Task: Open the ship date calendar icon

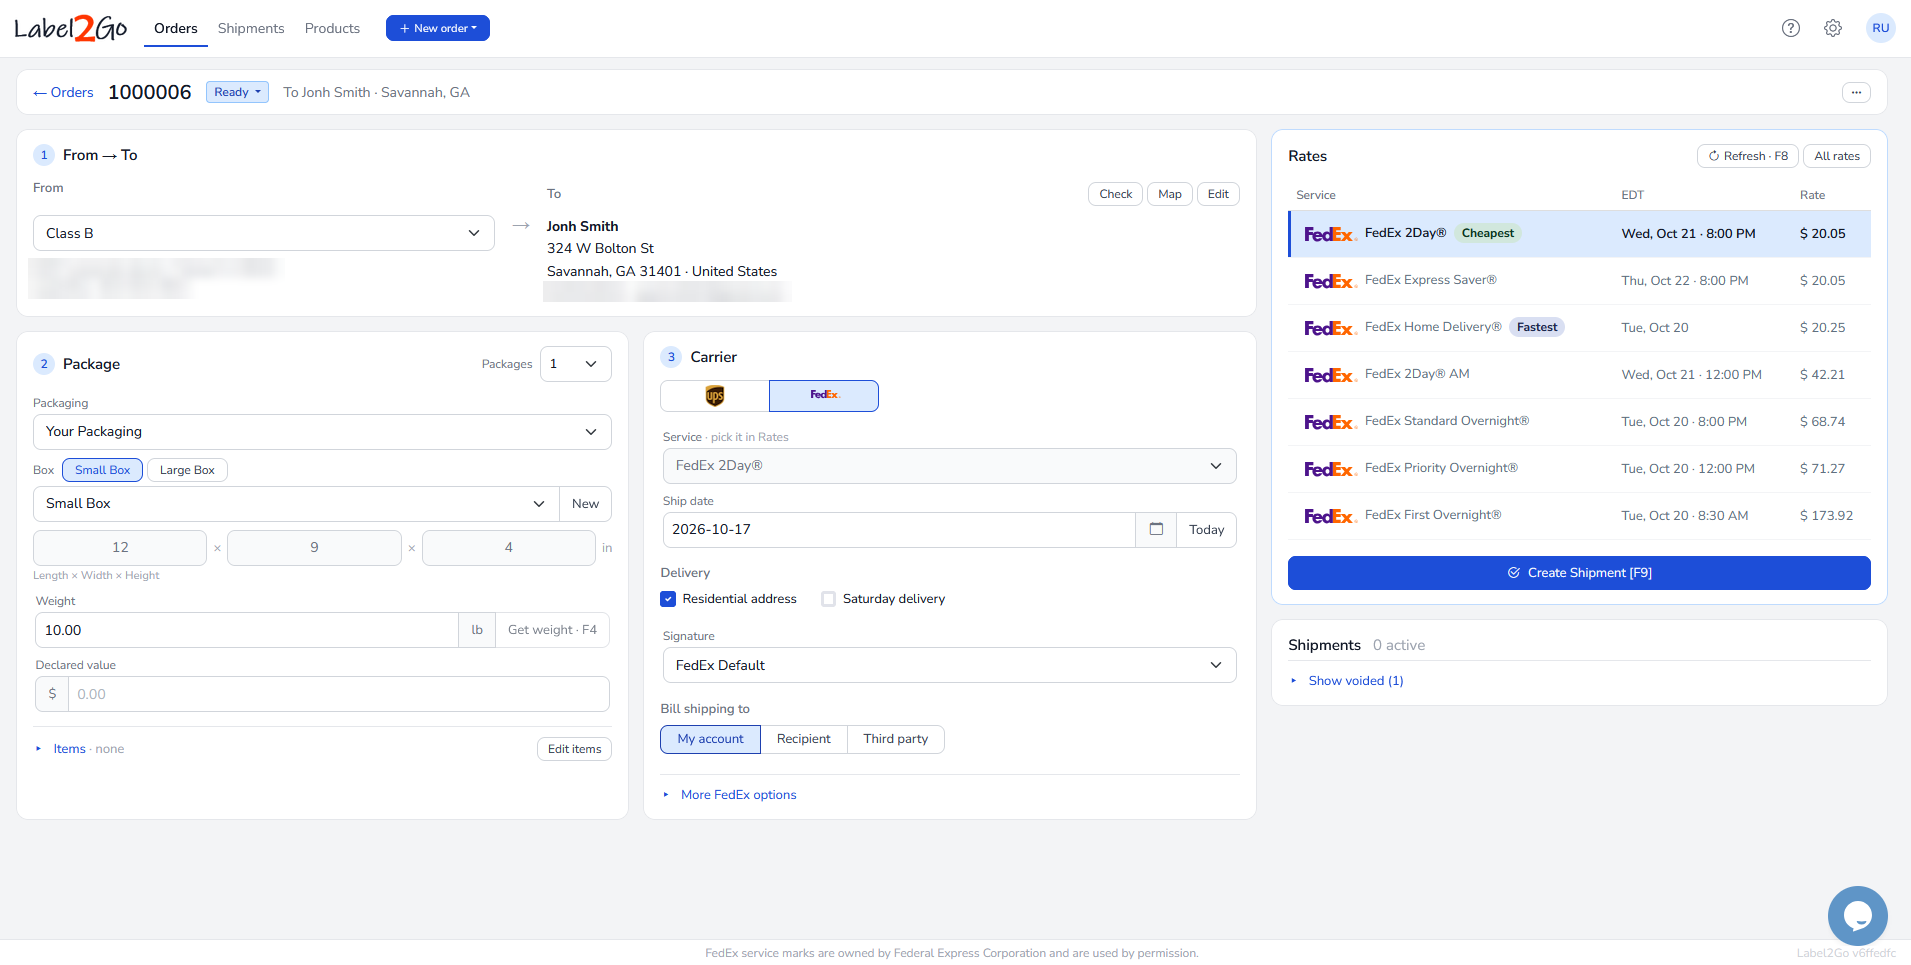Action: (1156, 530)
